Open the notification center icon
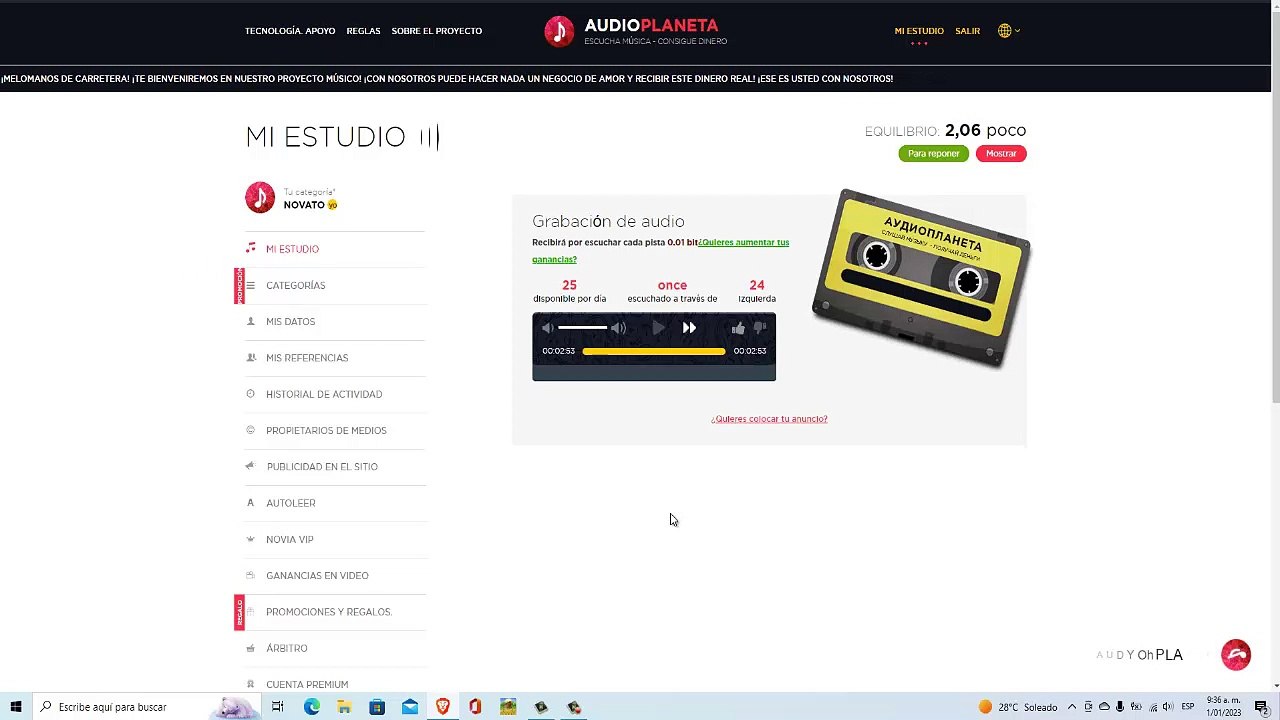This screenshot has width=1280, height=720. (1261, 707)
